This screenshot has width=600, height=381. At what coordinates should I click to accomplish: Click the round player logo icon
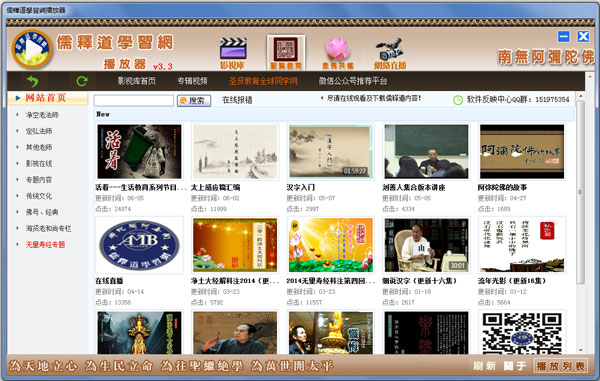(x=32, y=49)
